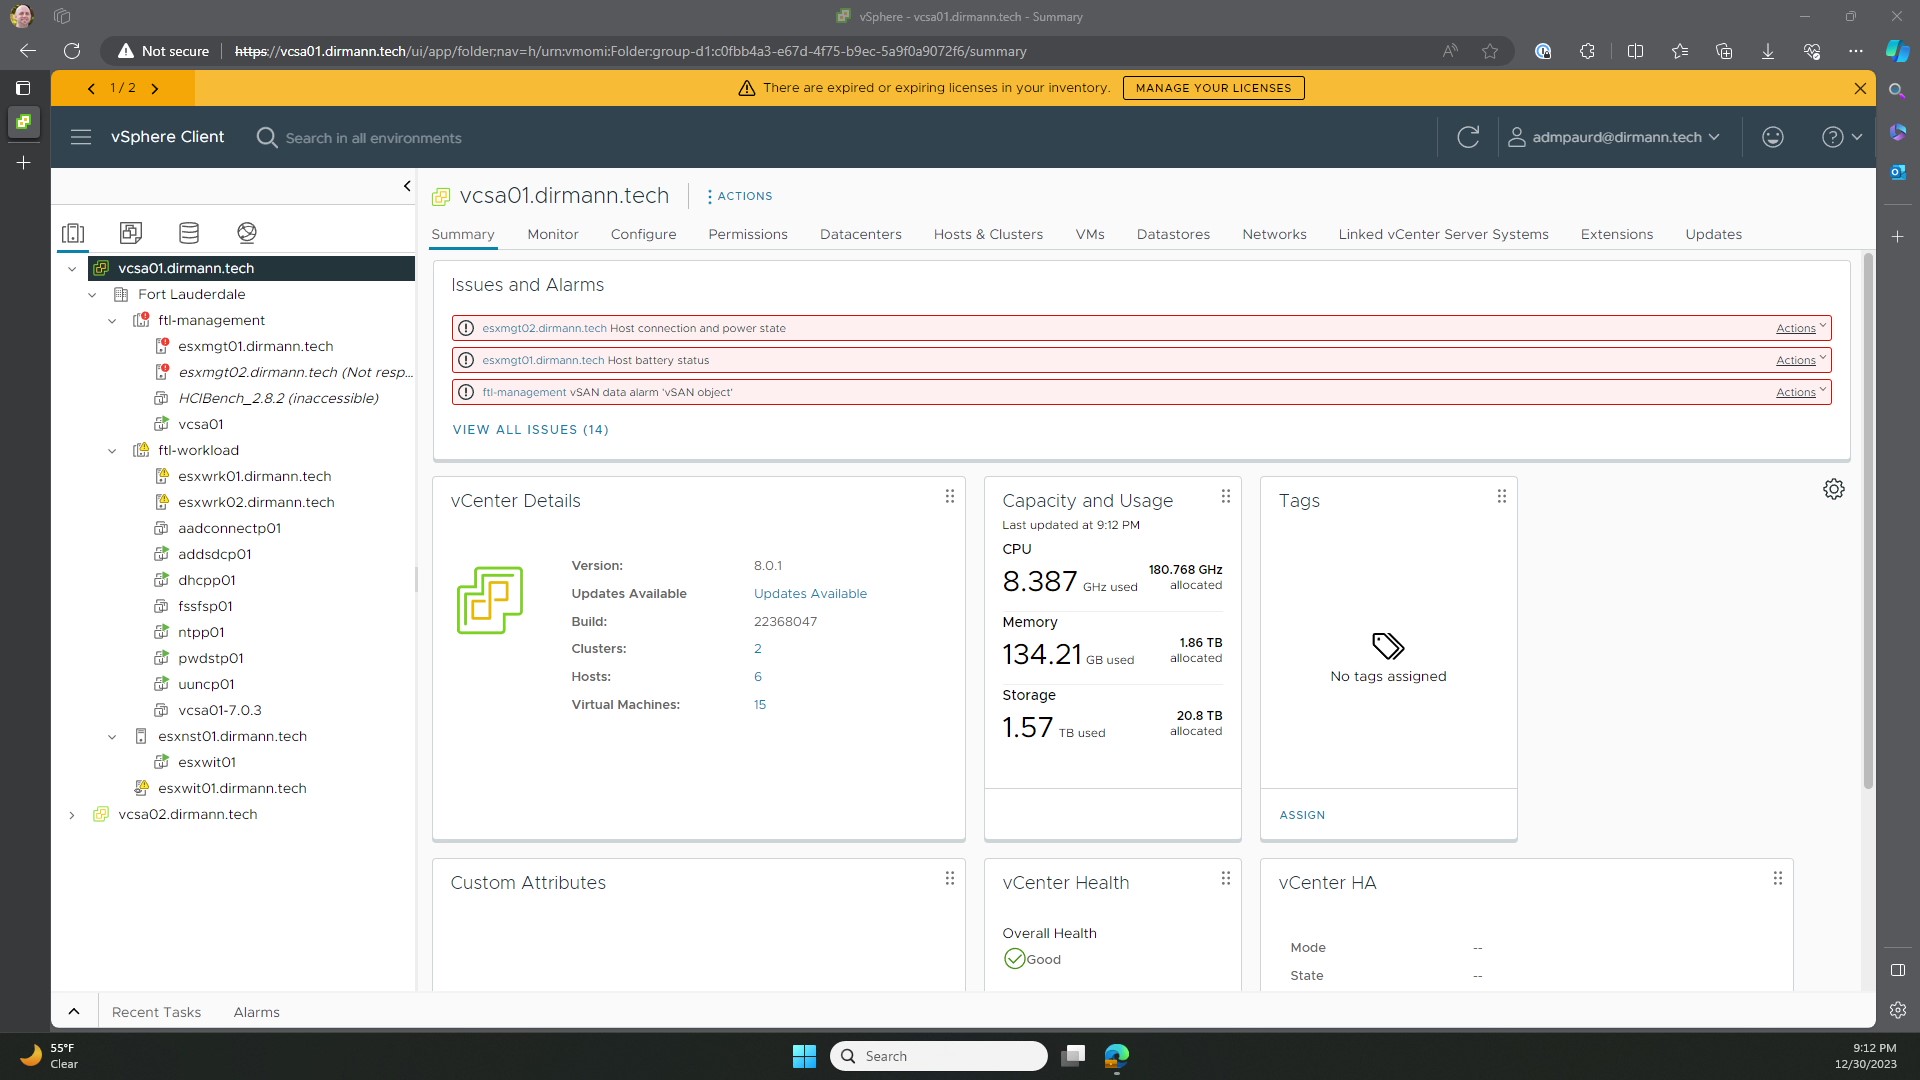Click the dashboard settings gear icon
Viewport: 1920px width, 1080px height.
1834,489
